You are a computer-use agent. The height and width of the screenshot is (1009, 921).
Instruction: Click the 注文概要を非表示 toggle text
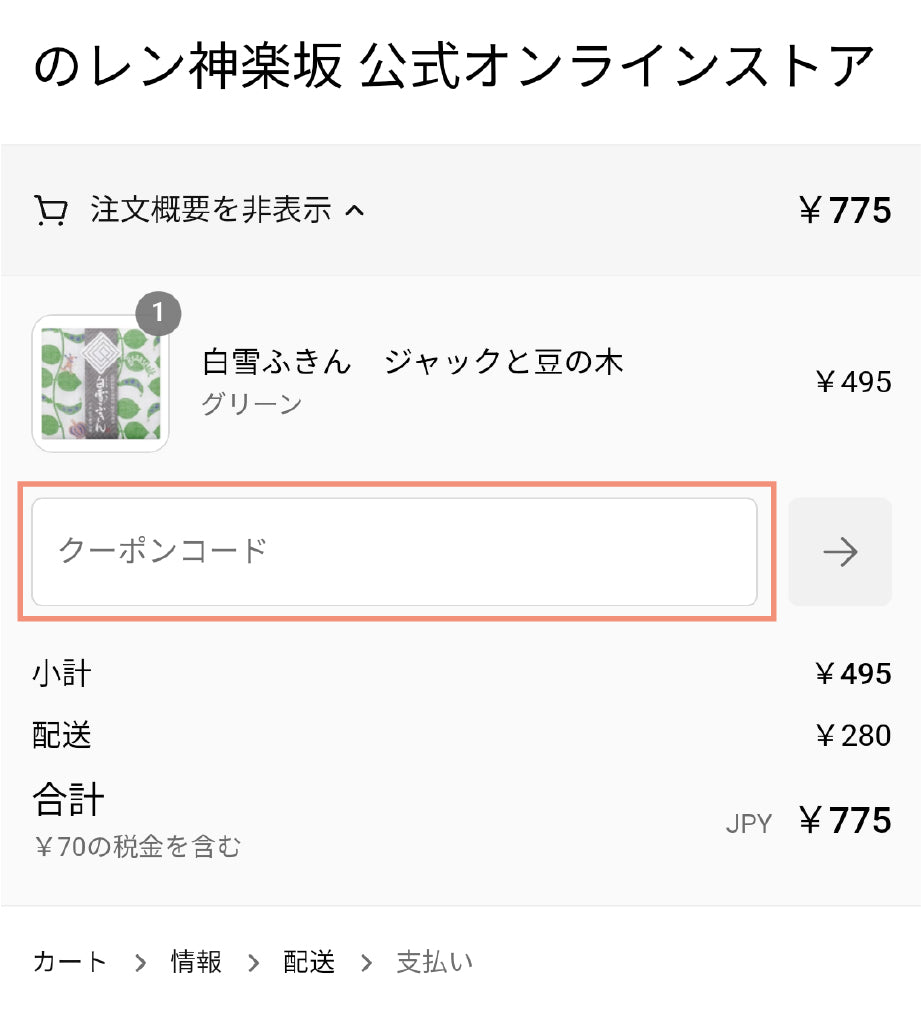point(210,210)
